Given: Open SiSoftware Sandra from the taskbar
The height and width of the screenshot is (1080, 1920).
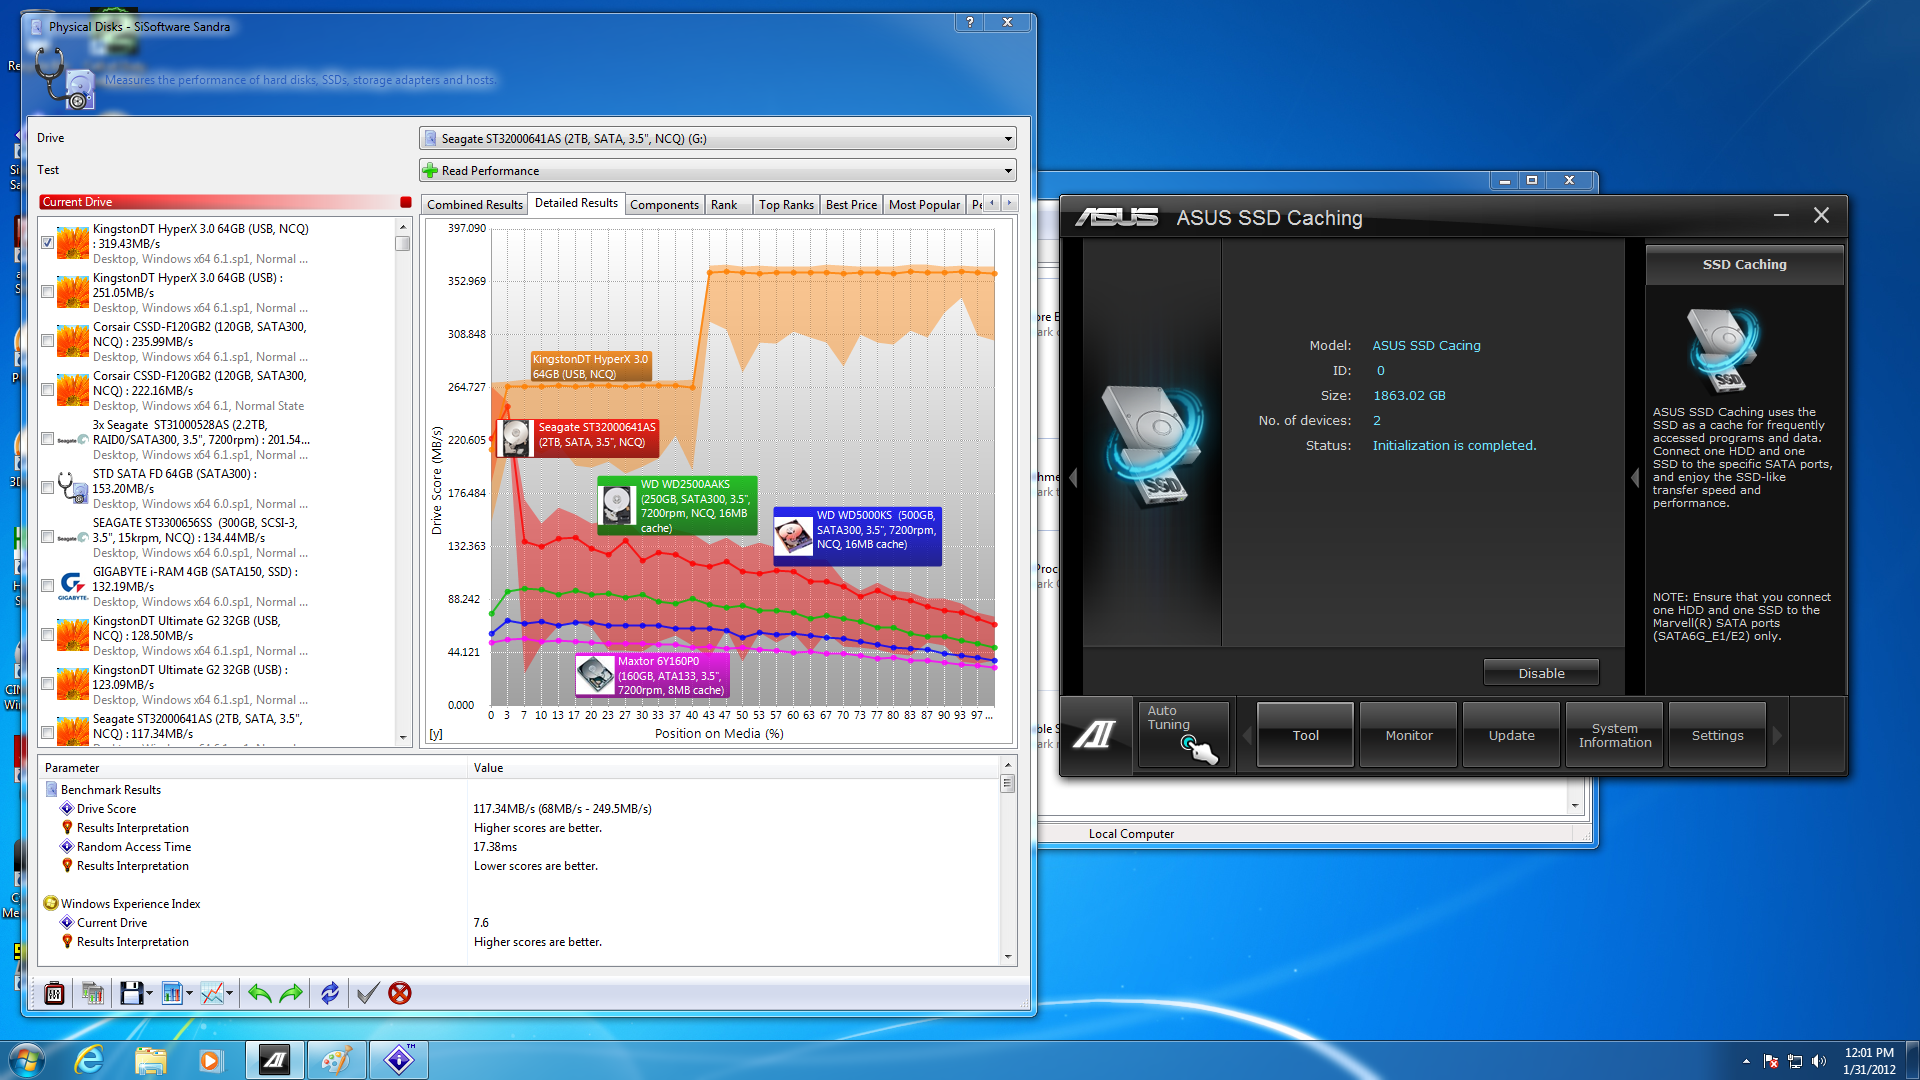Looking at the screenshot, I should 399,1060.
